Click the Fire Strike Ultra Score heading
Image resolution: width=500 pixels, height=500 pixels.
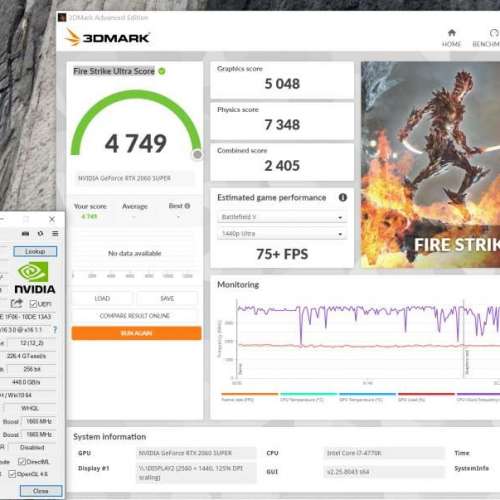pyautogui.click(x=114, y=71)
